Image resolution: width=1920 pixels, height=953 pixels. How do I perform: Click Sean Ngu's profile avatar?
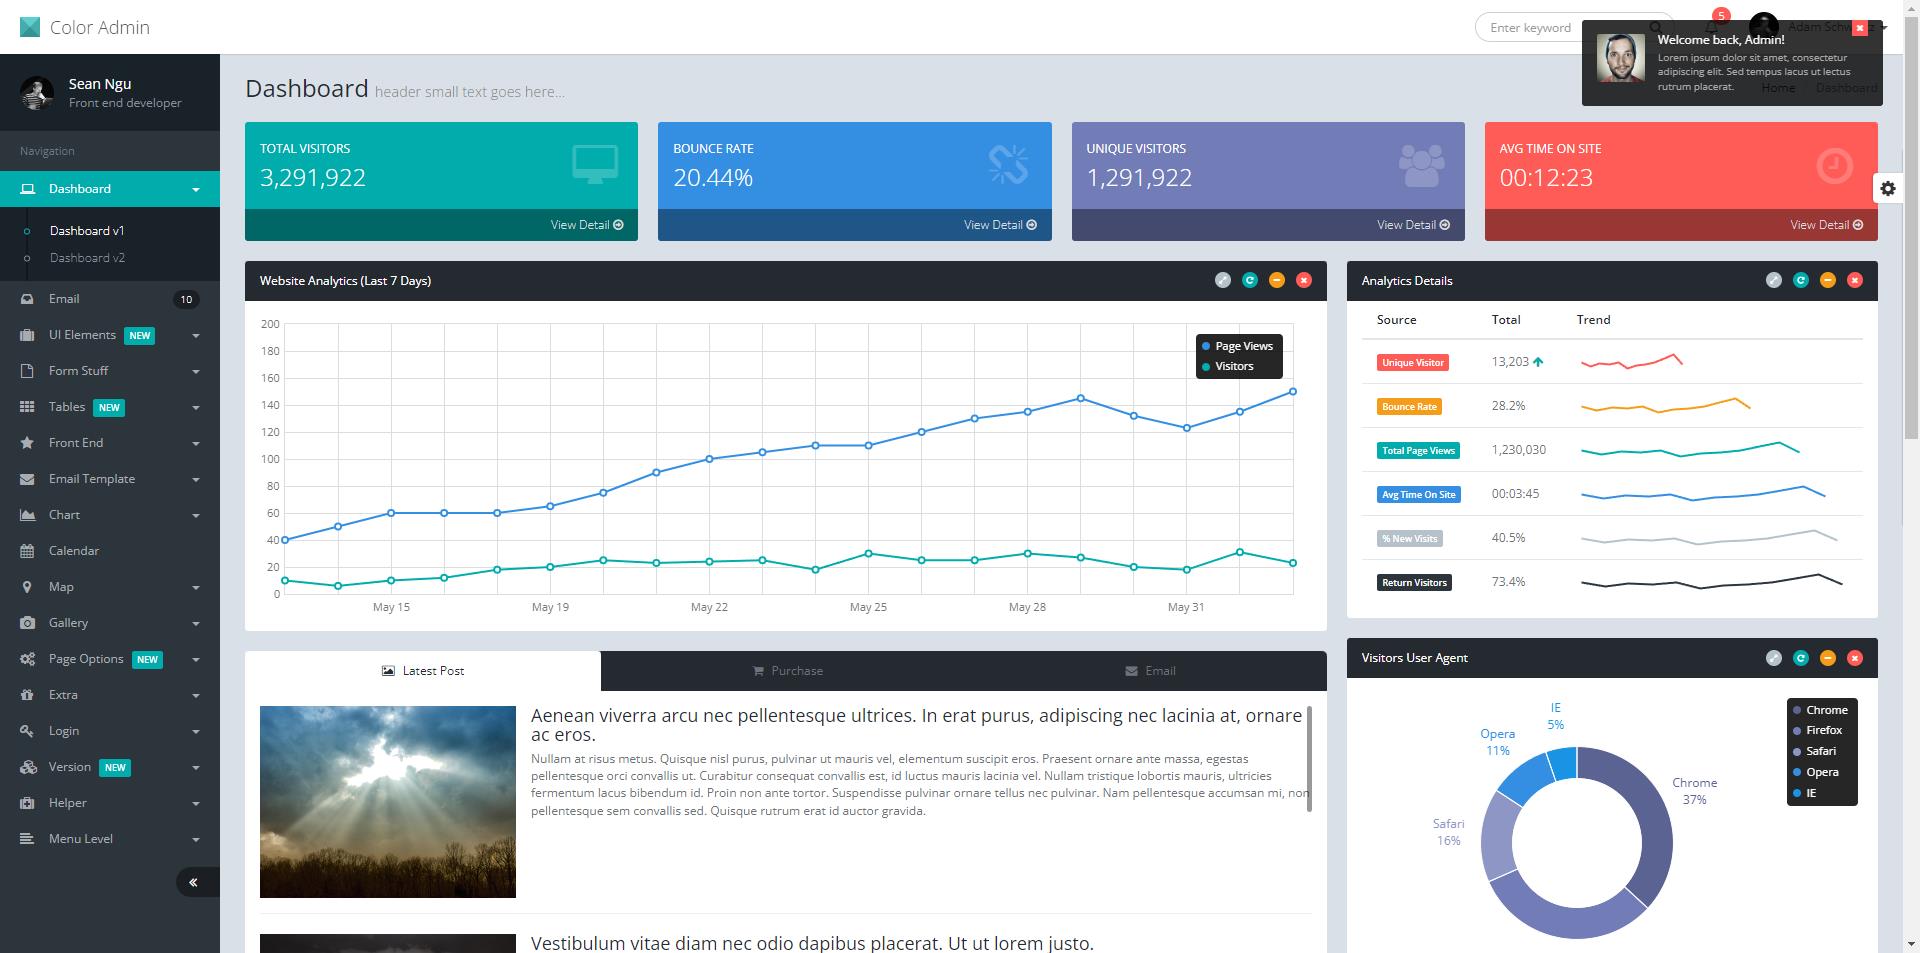[x=37, y=93]
